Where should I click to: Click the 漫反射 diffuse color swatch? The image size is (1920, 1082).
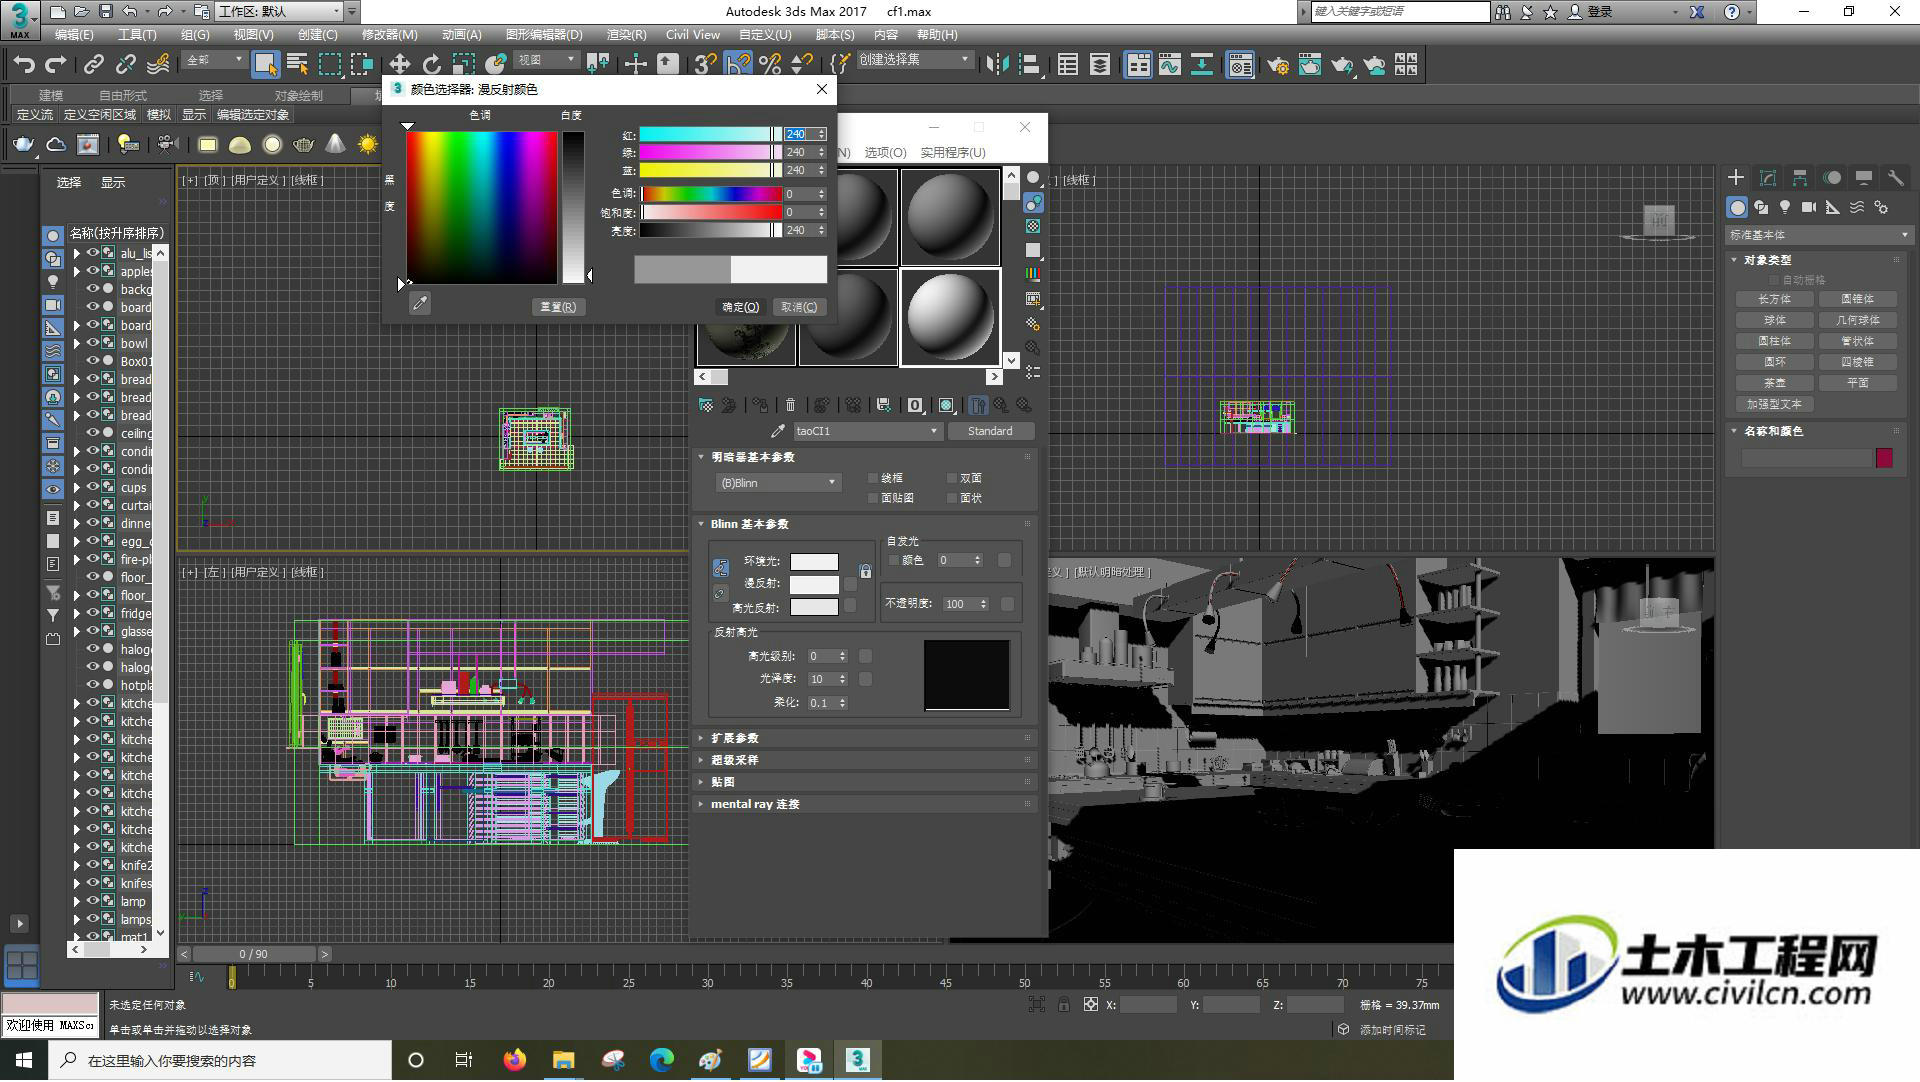point(814,584)
